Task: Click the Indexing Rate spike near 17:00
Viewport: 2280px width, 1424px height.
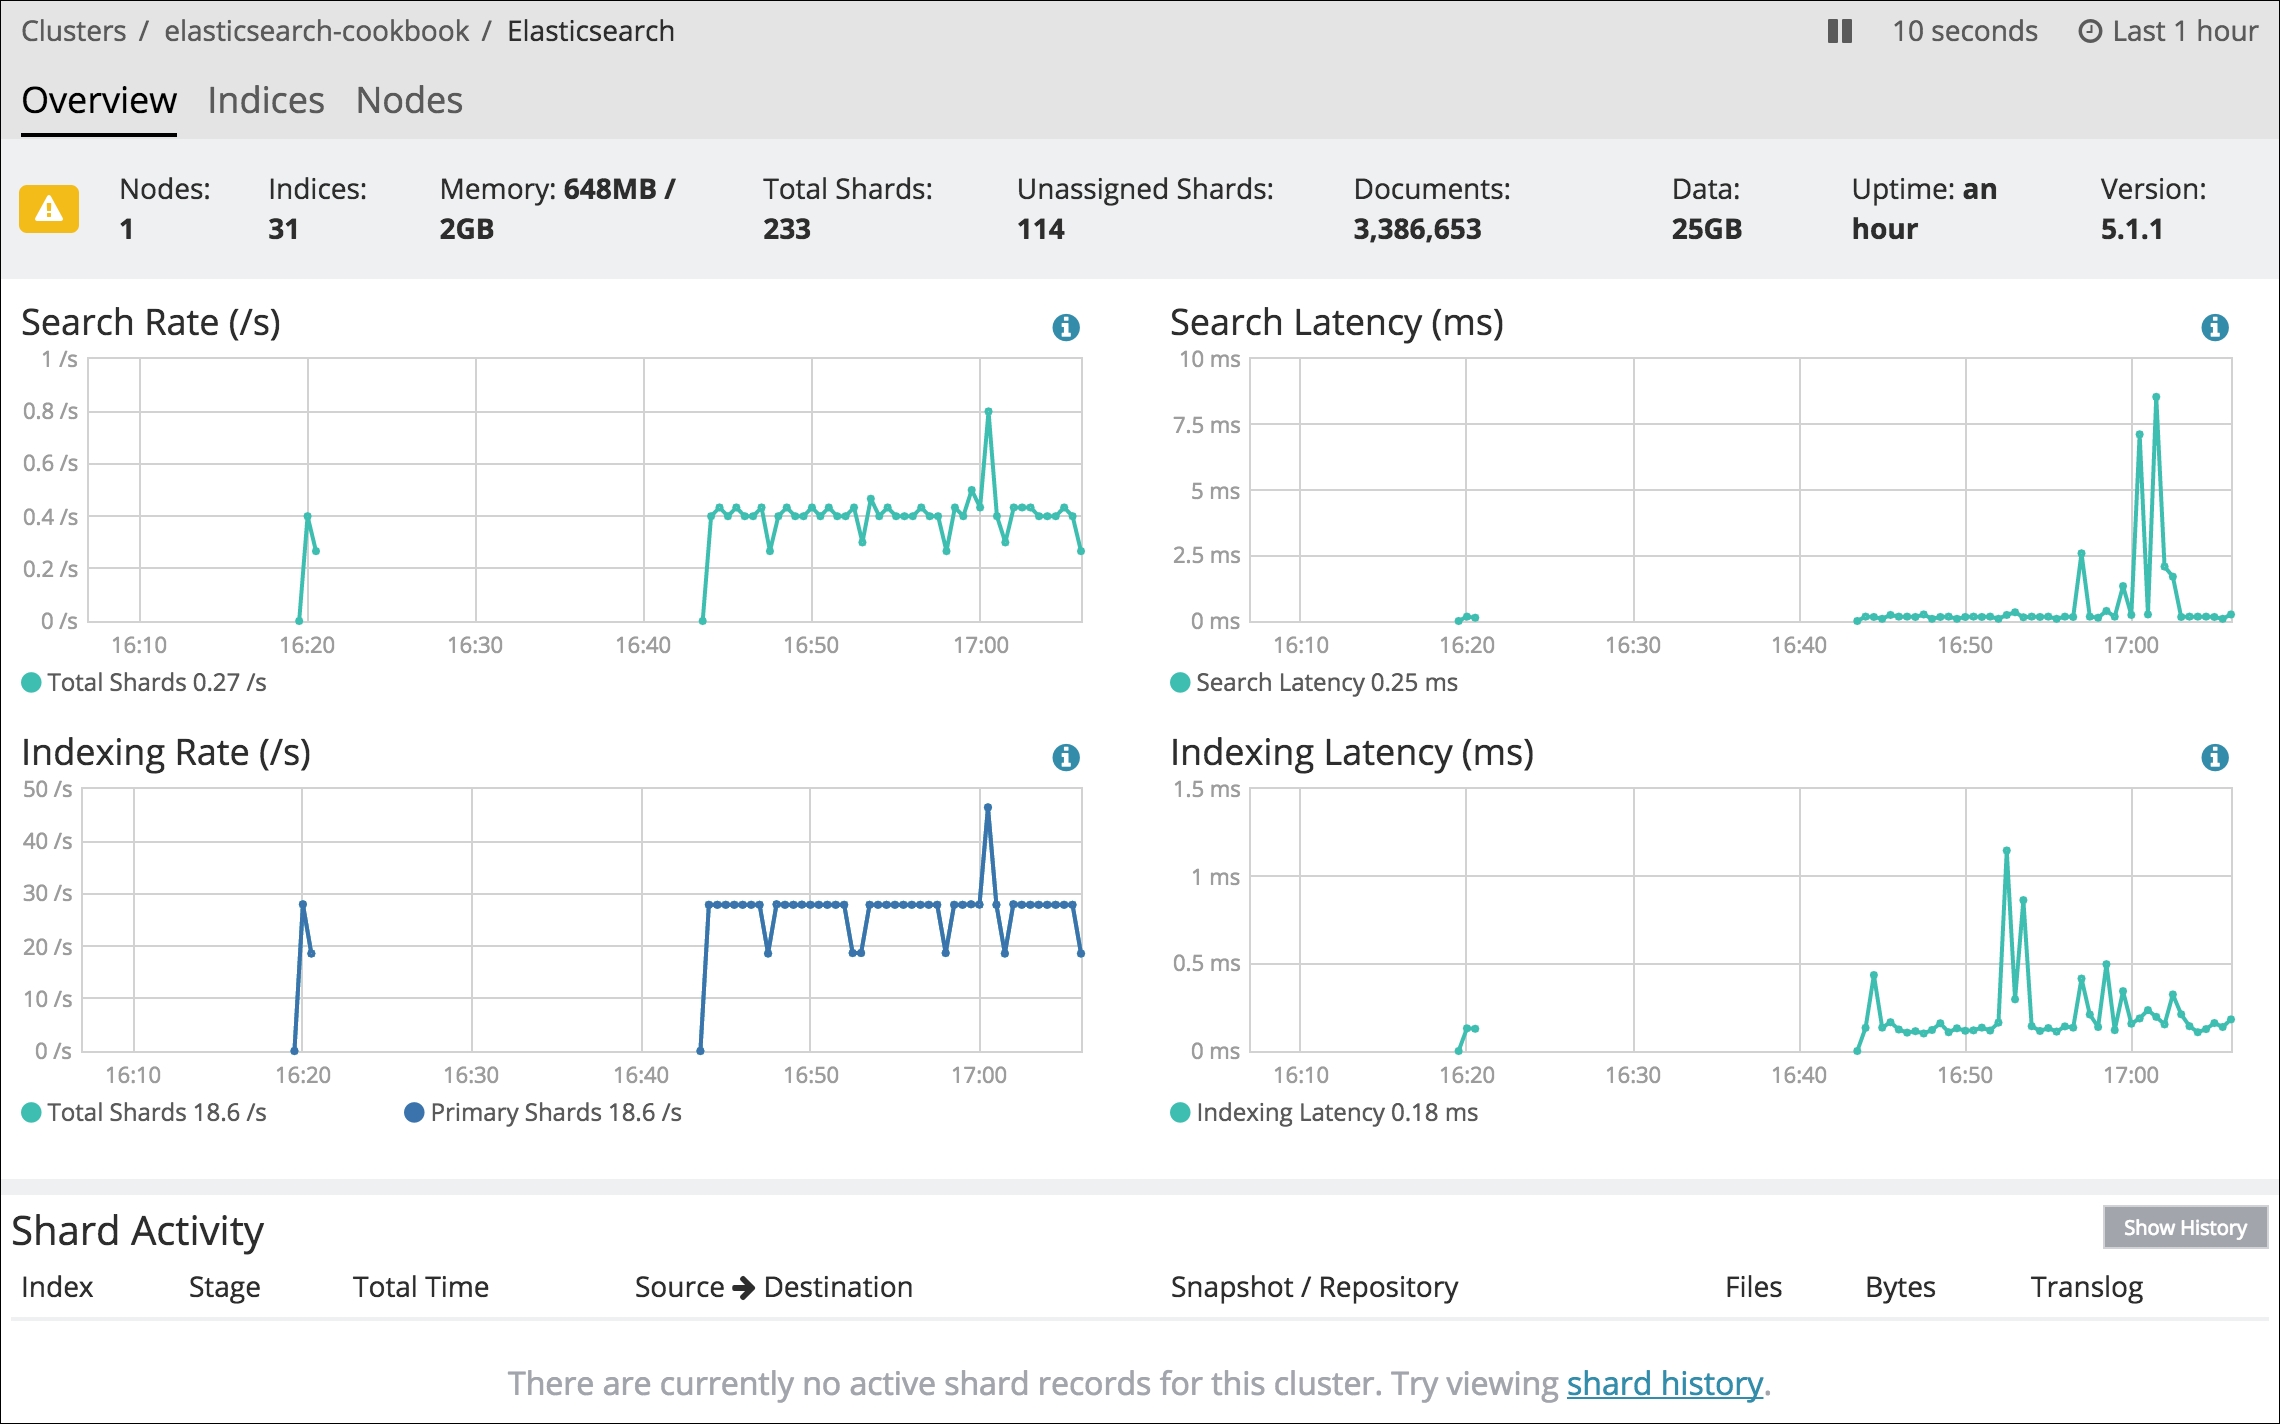Action: pyautogui.click(x=987, y=807)
